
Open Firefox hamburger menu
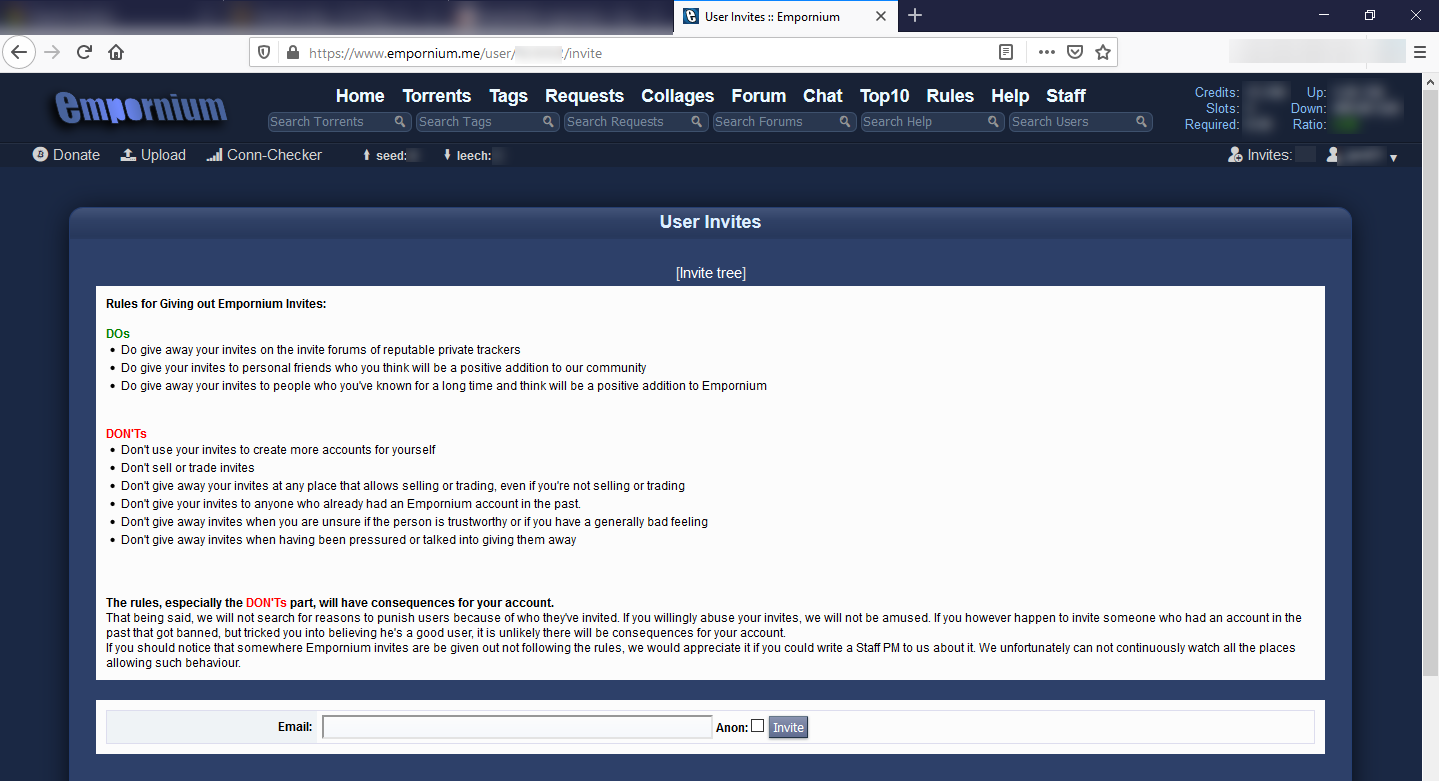(1420, 52)
